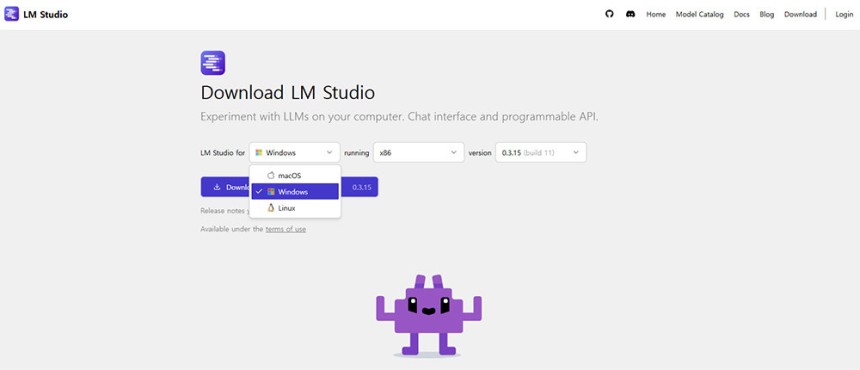Open the GitHub icon link

pyautogui.click(x=609, y=14)
